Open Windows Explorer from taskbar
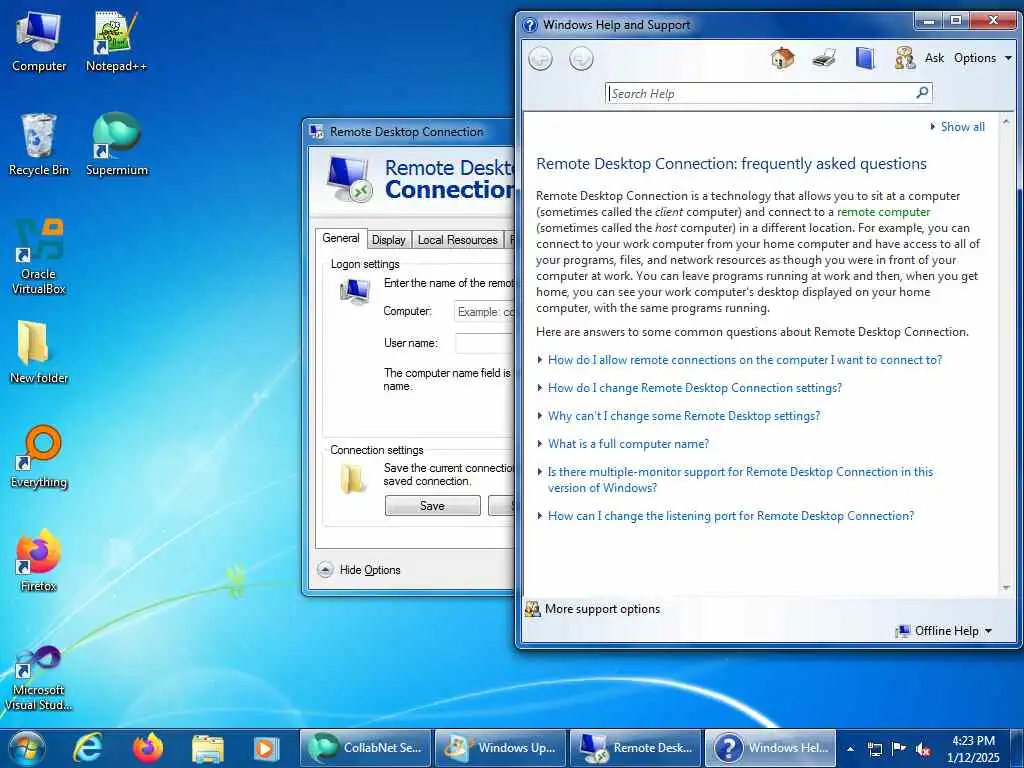 point(208,748)
